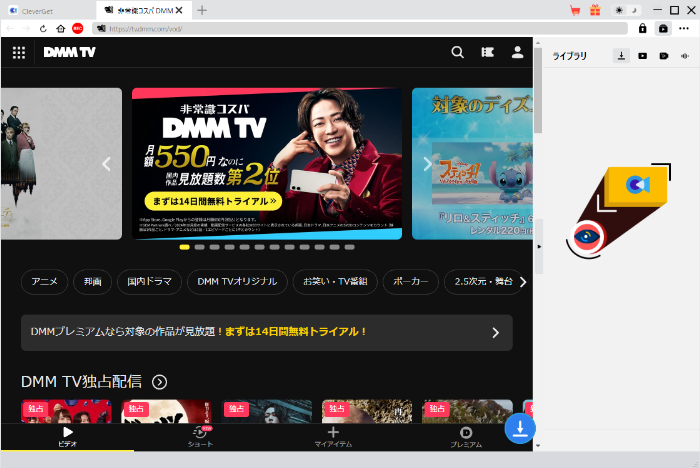Open the first 独占 thumbnail
Image resolution: width=700 pixels, height=468 pixels.
click(x=66, y=411)
